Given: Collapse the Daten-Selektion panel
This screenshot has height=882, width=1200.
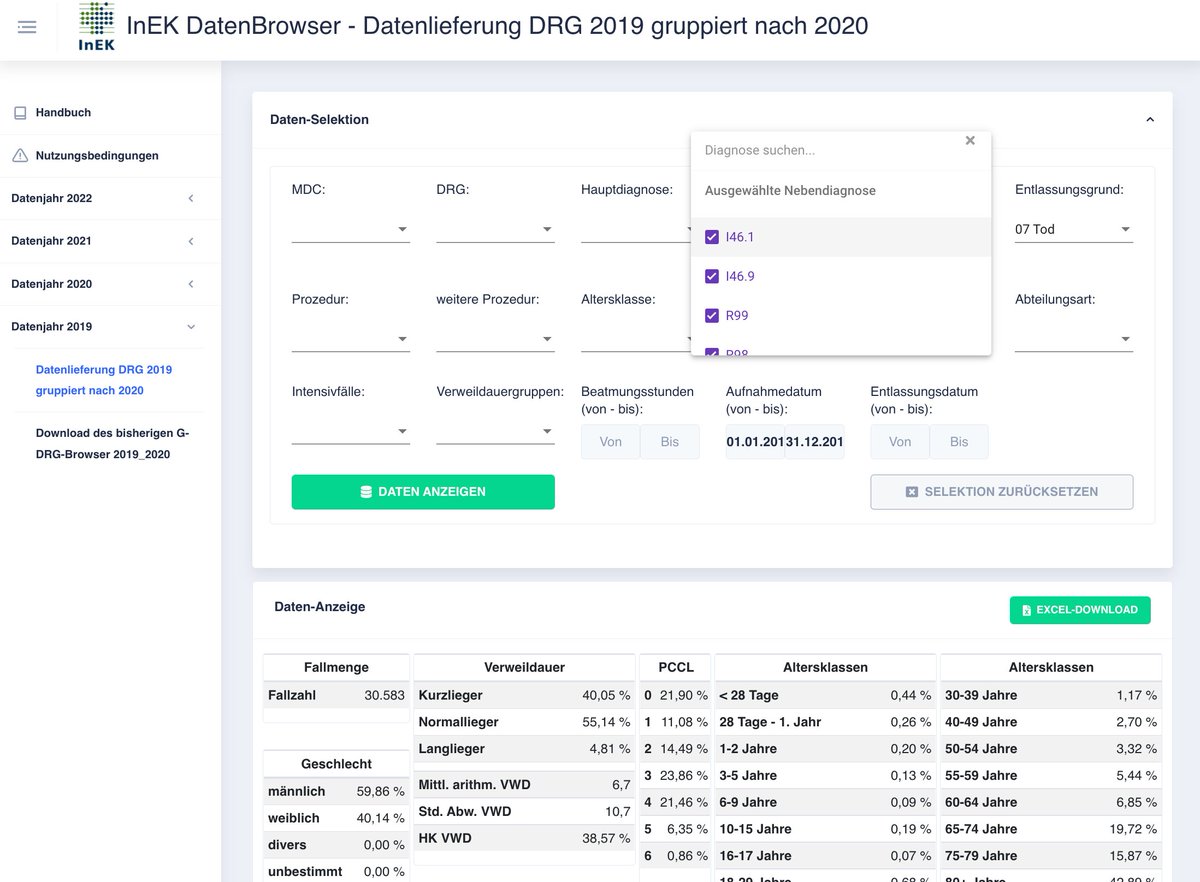Looking at the screenshot, I should 1150,119.
